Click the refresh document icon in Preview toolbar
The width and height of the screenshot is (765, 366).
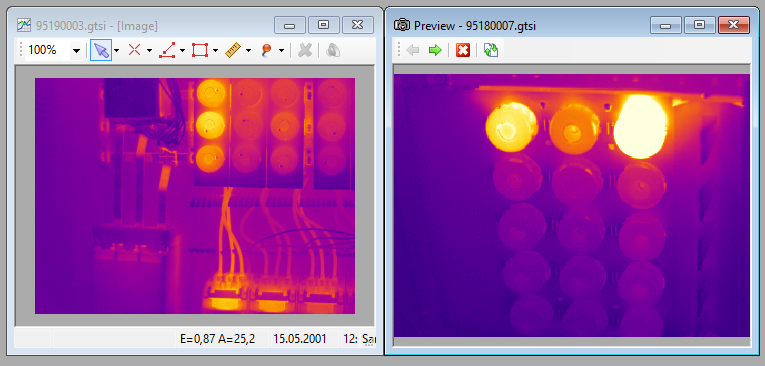tap(491, 50)
